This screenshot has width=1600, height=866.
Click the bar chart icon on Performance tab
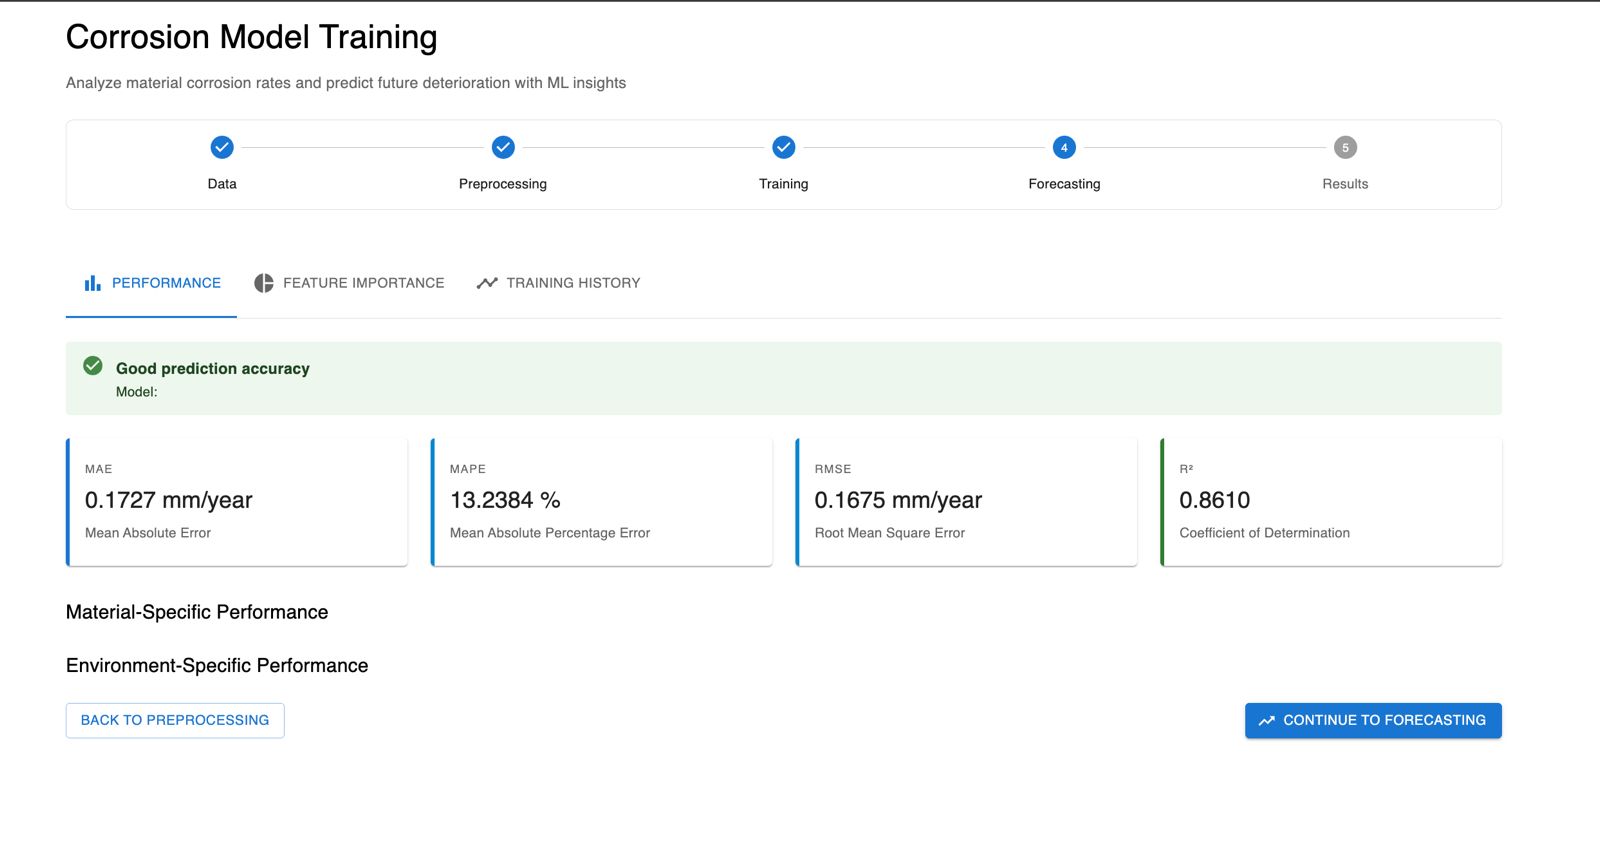93,283
